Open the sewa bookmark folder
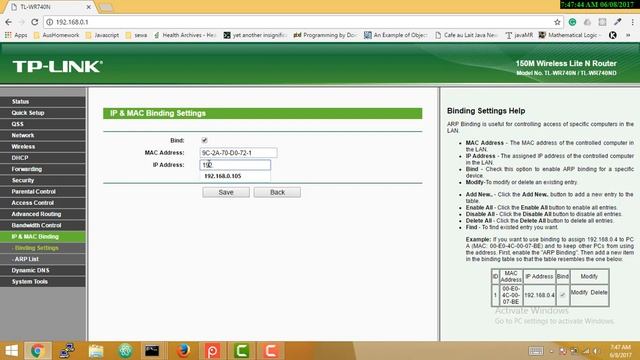Screen dimensions: 640x360 point(136,36)
